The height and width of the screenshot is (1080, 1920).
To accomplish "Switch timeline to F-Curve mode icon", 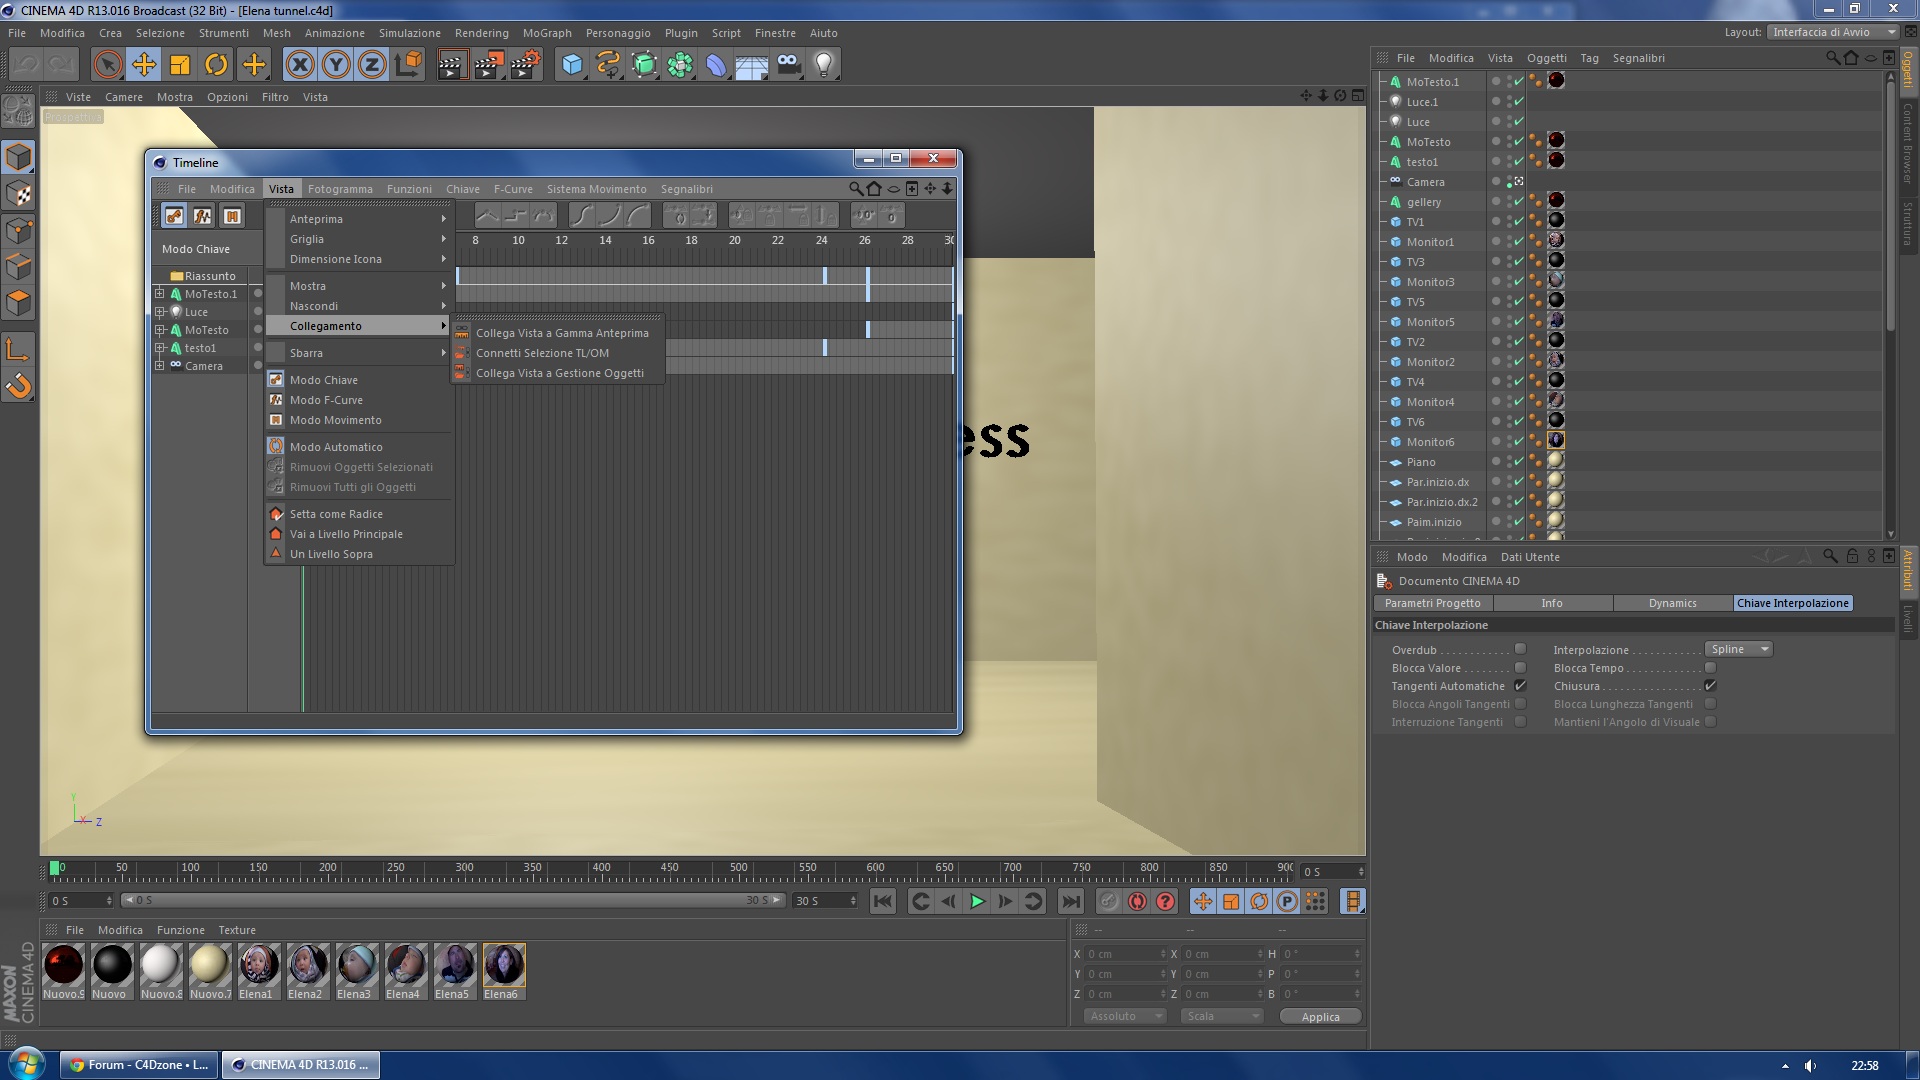I will (x=203, y=216).
